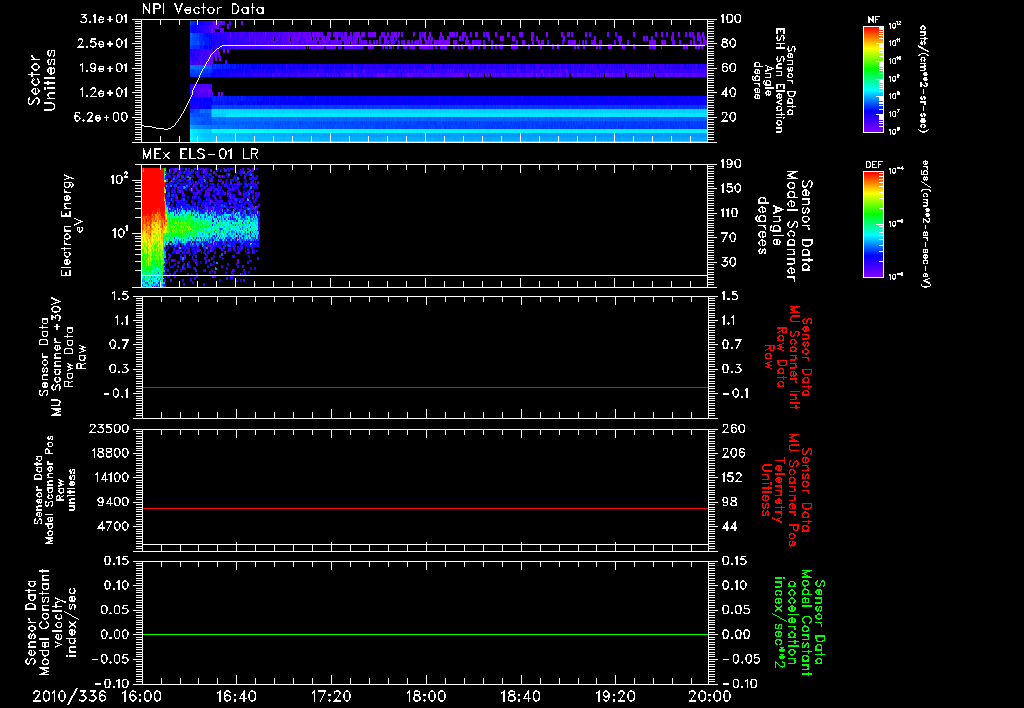This screenshot has height=708, width=1024.
Task: Click the "260" telemetry tick label
Action: [732, 428]
